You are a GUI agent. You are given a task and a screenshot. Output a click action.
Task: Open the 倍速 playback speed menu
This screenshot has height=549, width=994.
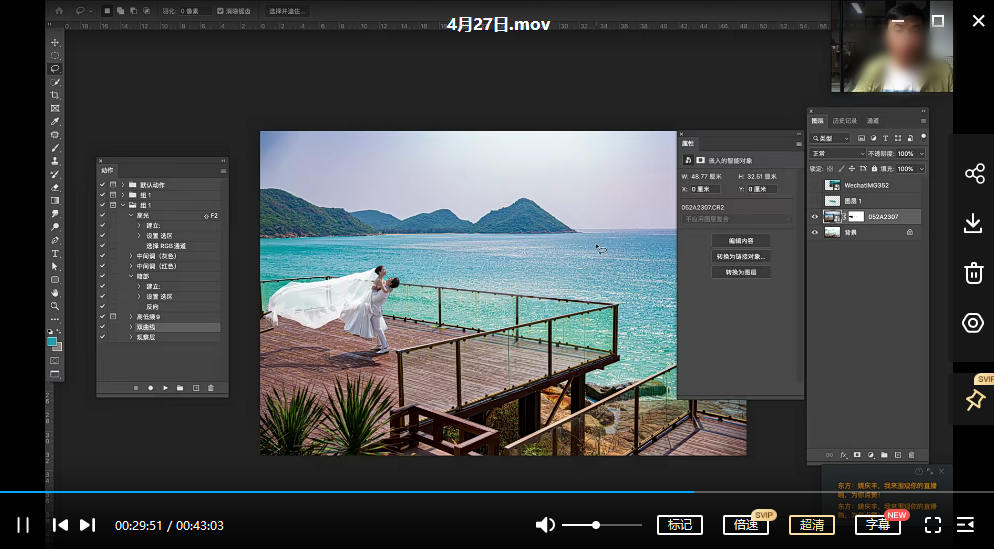click(745, 525)
